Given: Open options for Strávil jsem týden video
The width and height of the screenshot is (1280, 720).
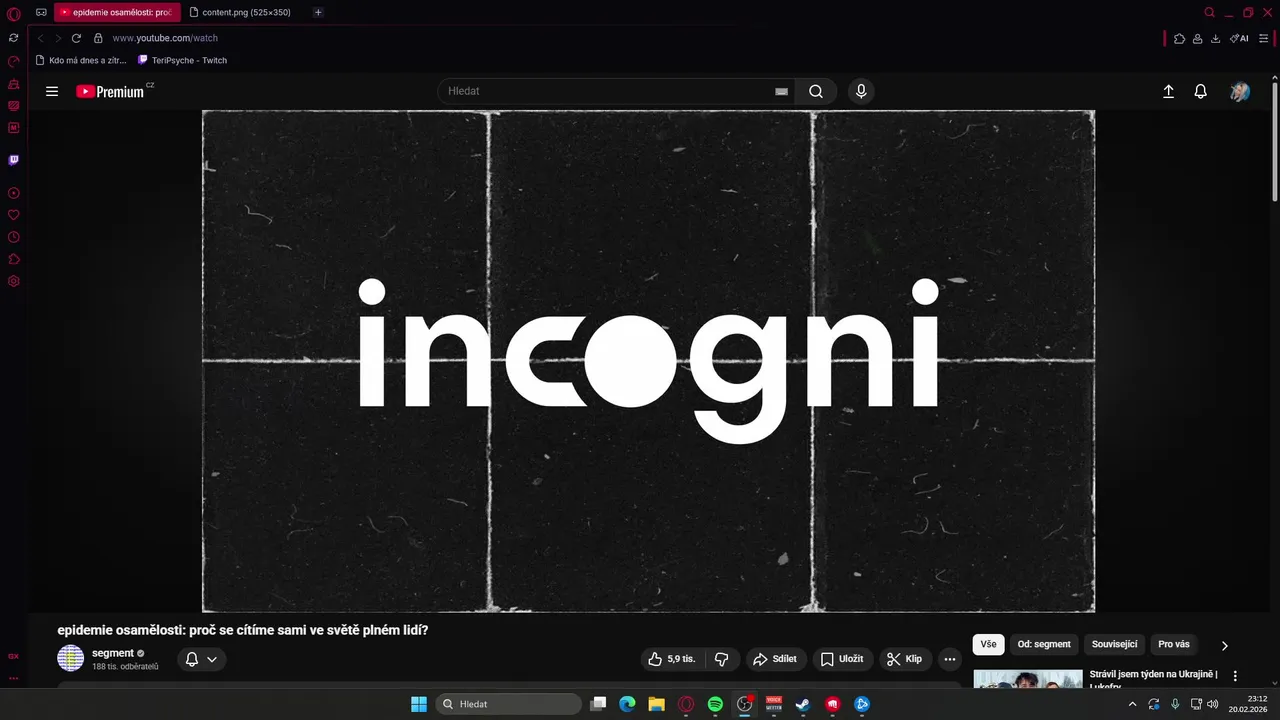Looking at the screenshot, I should tap(1235, 676).
